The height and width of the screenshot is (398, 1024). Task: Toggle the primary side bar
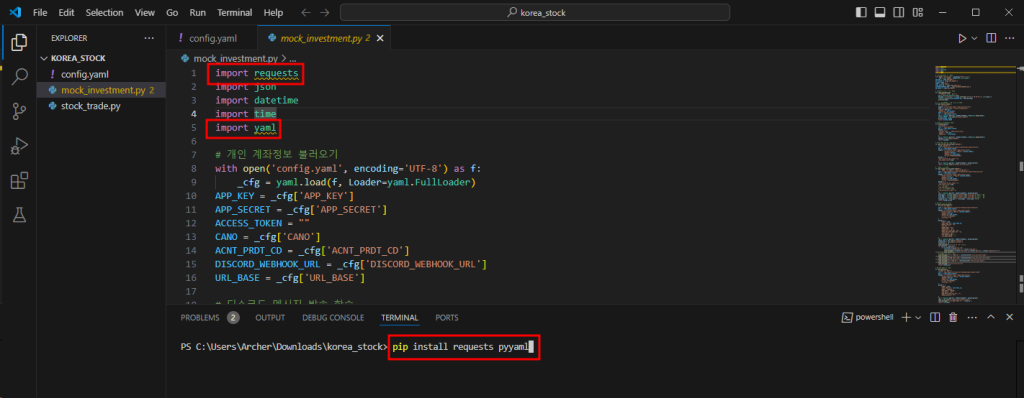tap(861, 12)
